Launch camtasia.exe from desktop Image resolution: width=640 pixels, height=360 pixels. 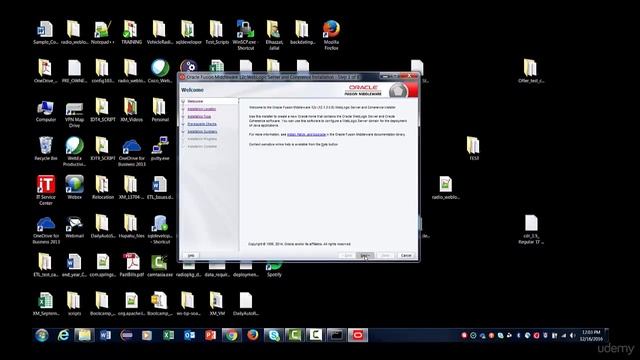(160, 265)
